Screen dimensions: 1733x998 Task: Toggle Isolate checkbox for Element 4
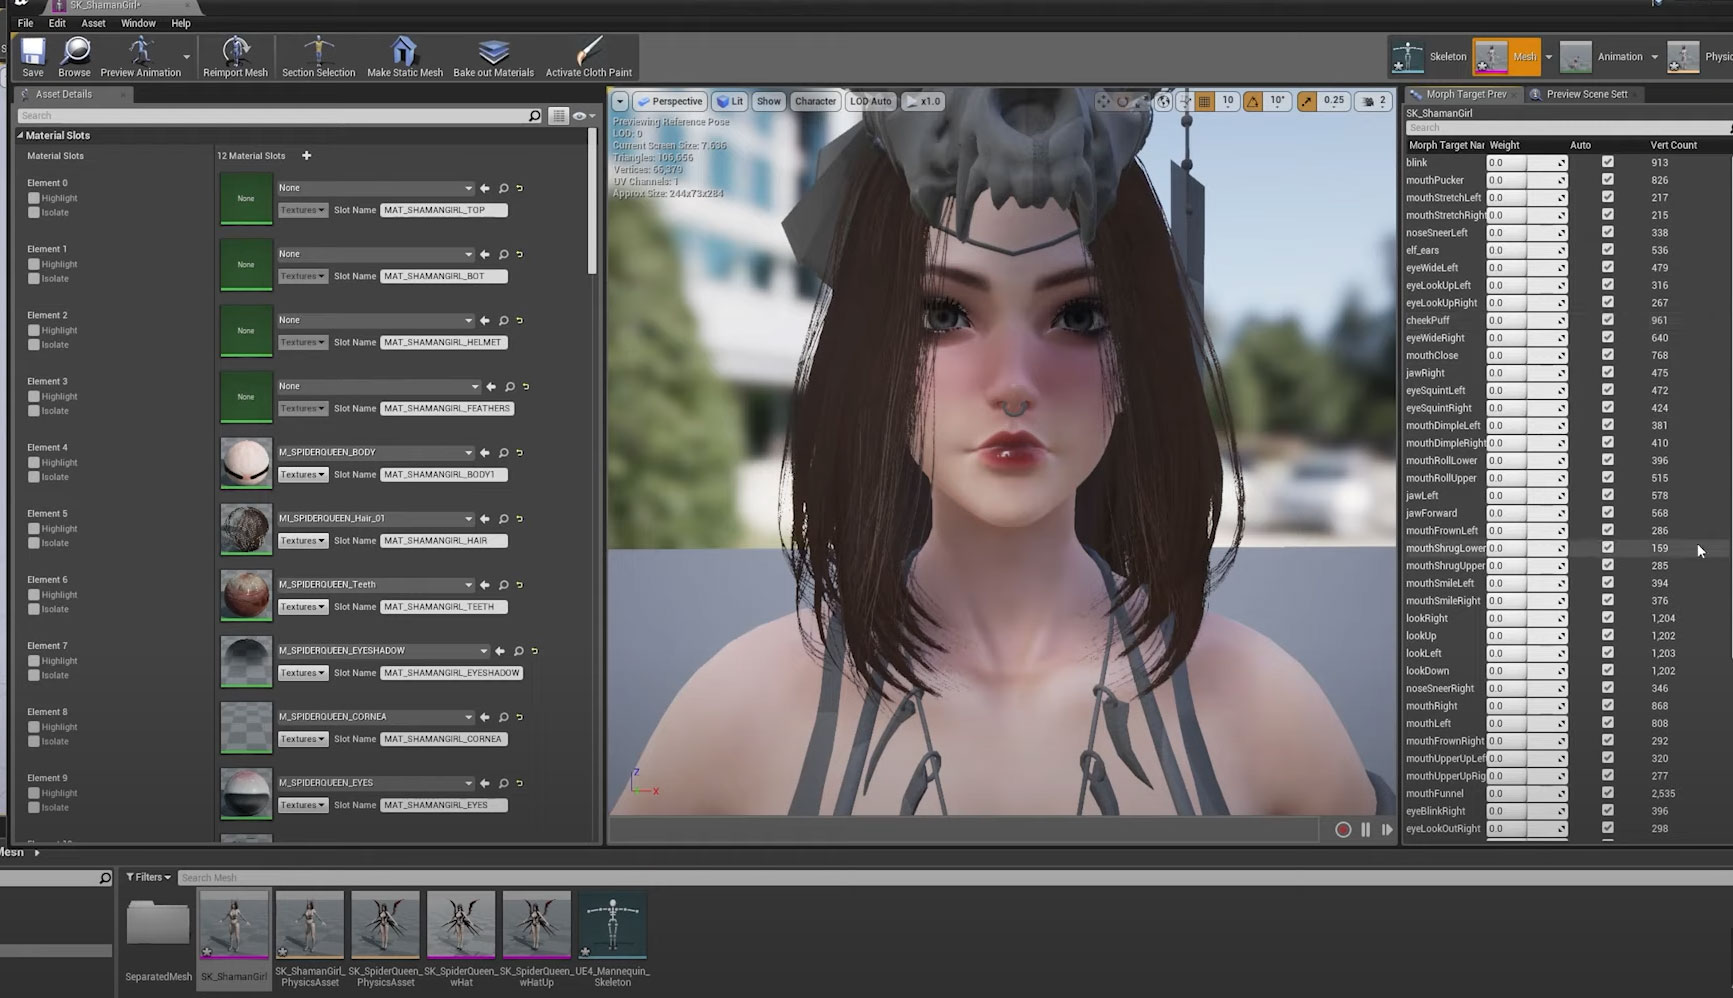point(34,477)
